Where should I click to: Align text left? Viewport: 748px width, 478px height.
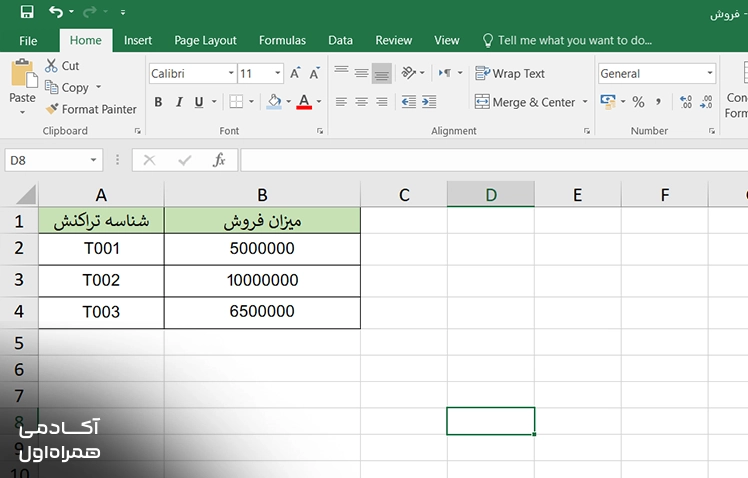click(341, 102)
